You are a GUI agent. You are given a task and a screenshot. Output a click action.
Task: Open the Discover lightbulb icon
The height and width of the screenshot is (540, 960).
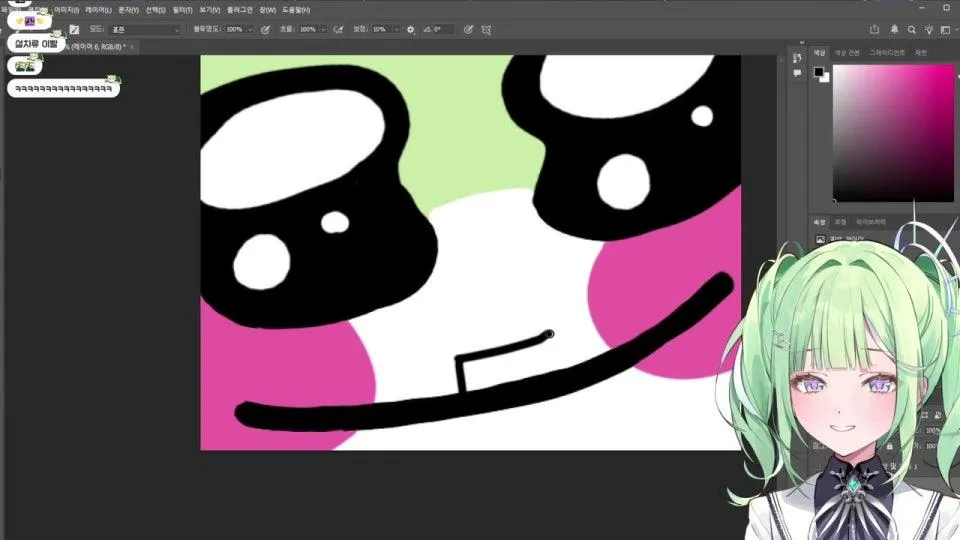929,29
